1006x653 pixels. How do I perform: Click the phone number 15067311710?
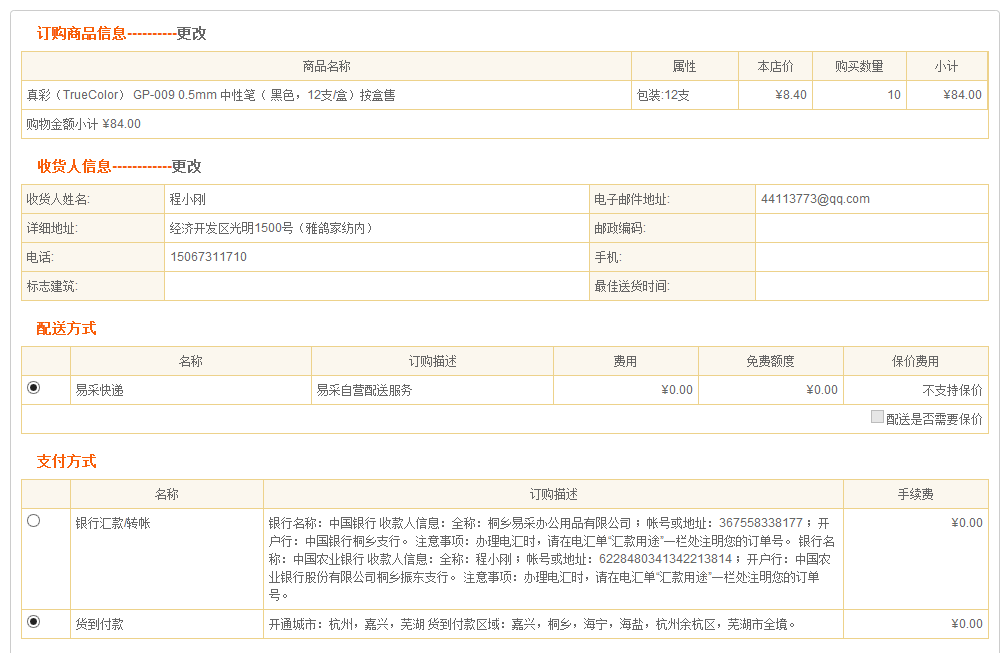(208, 257)
